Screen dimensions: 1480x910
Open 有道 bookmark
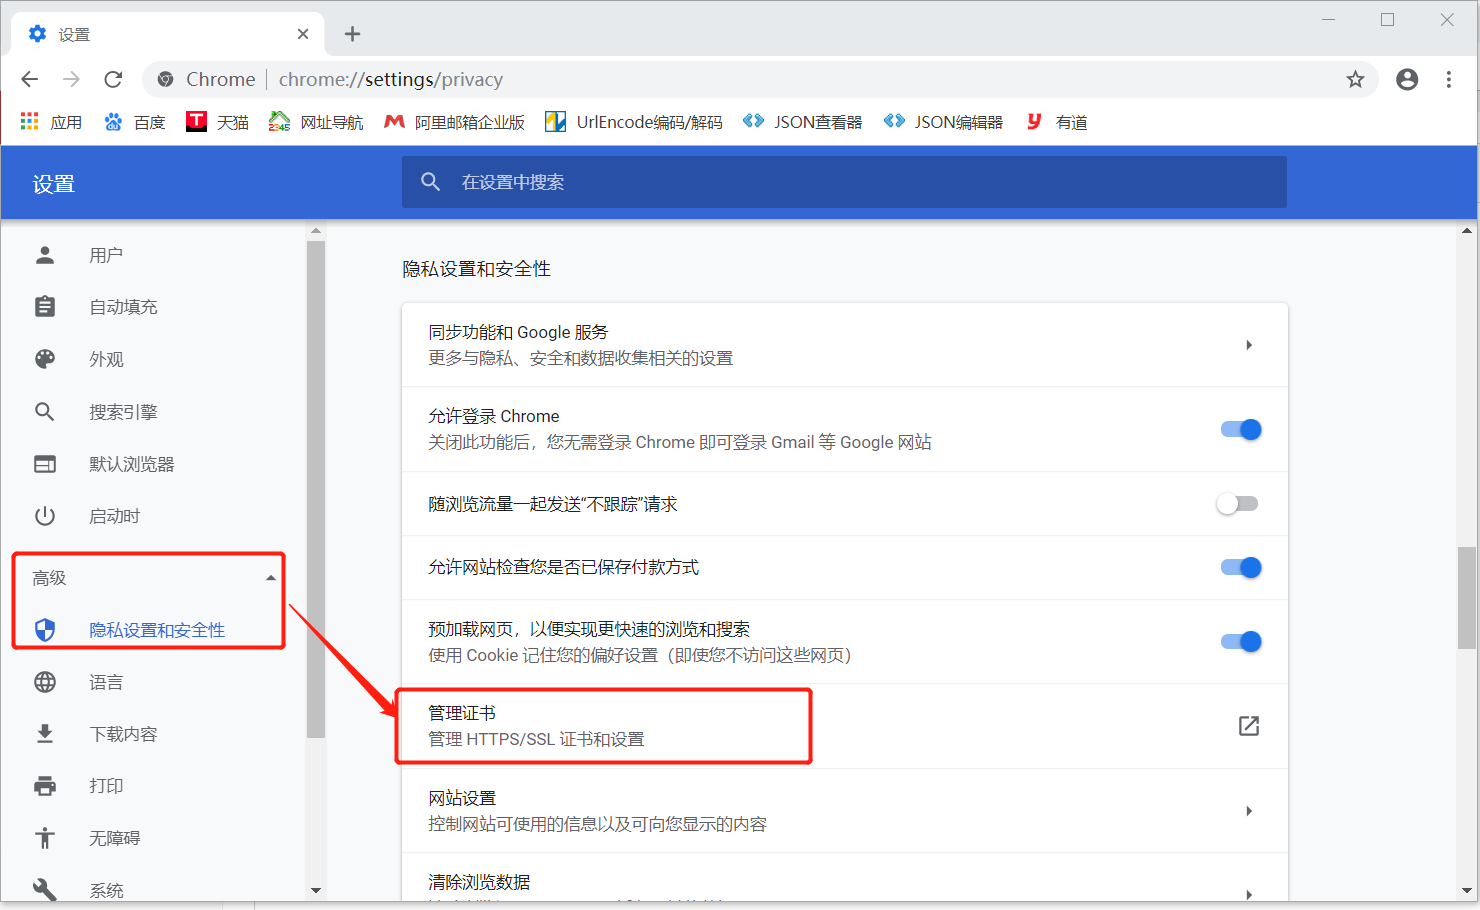point(1057,122)
